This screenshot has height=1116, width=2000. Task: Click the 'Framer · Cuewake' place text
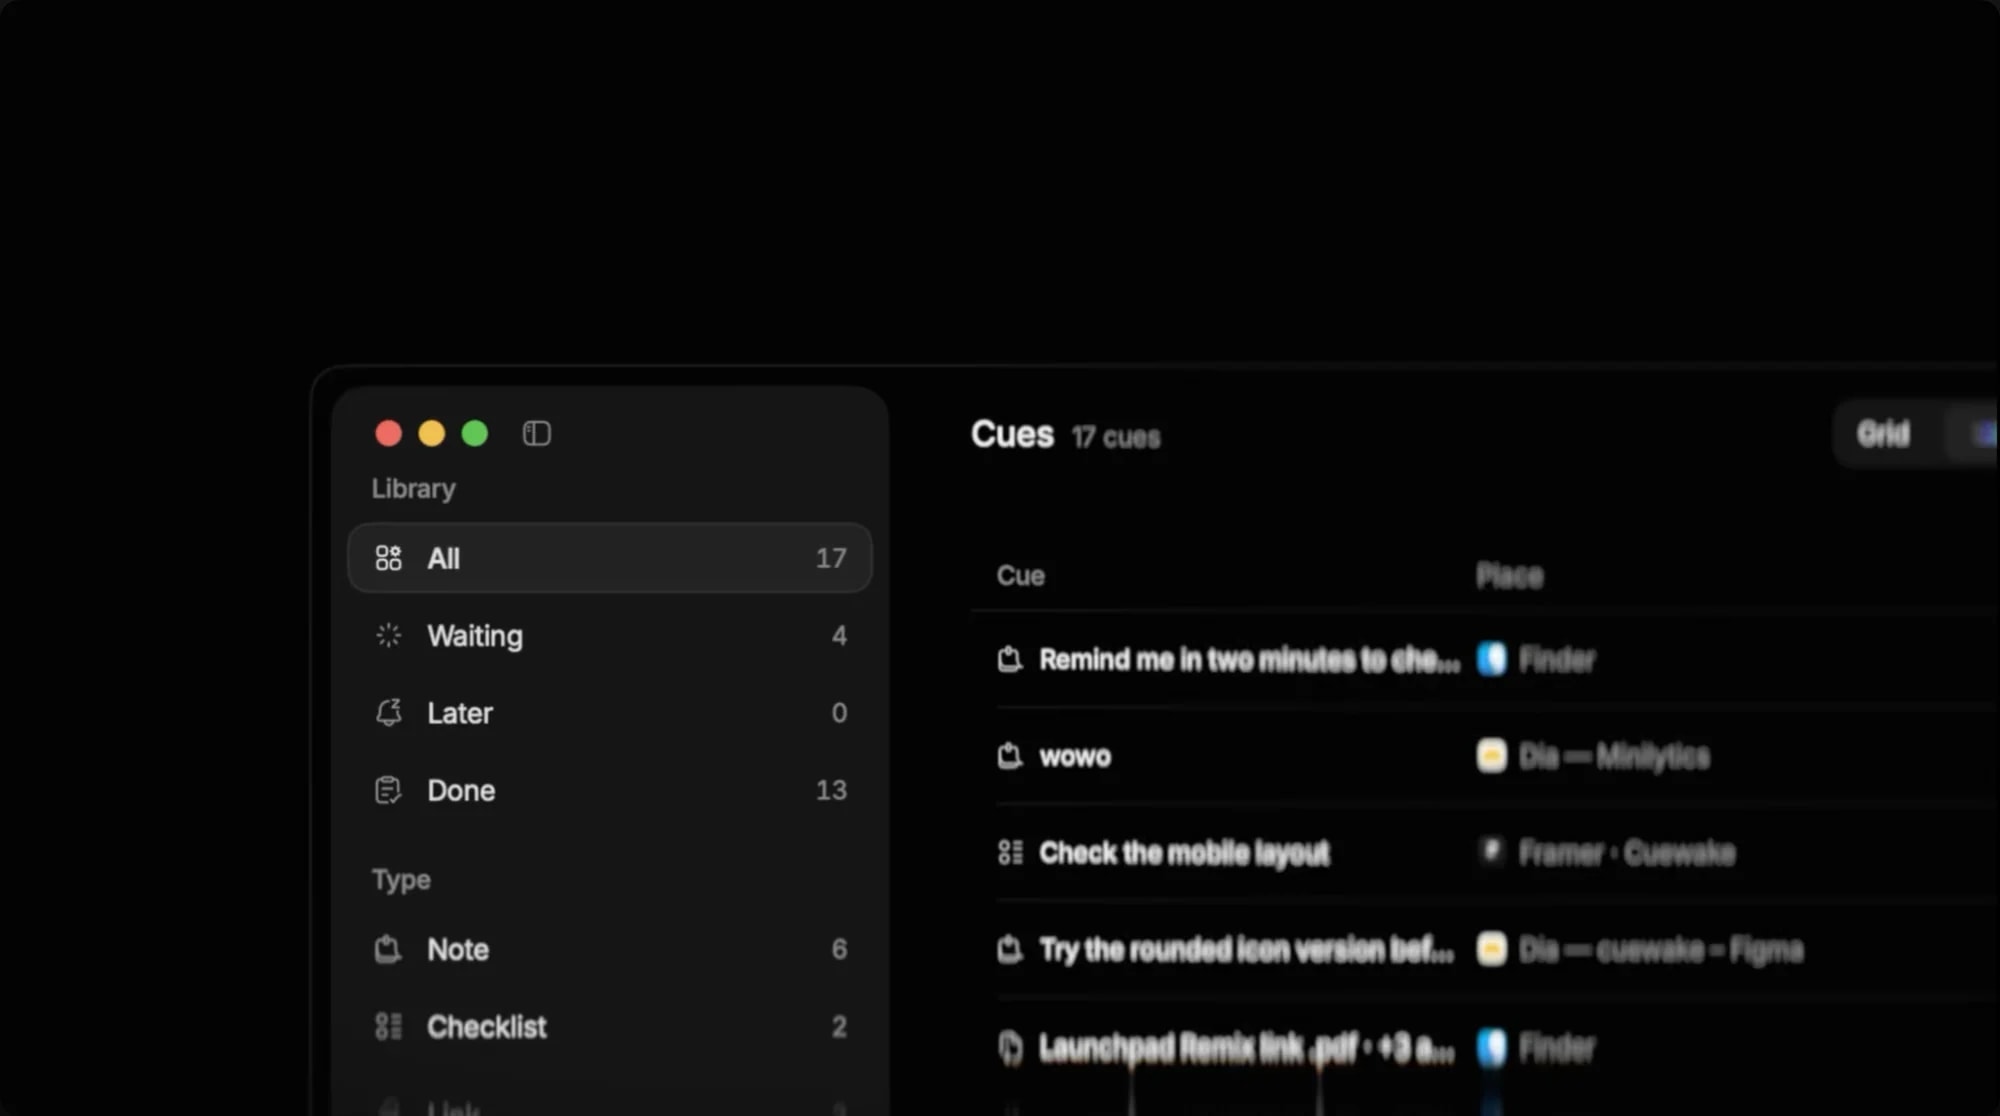1627,853
